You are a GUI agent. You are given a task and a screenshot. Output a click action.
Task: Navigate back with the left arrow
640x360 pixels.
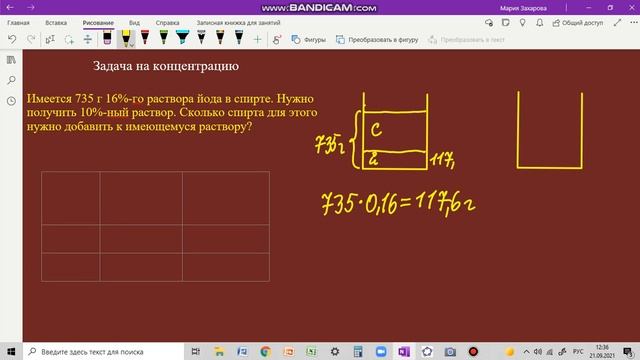click(10, 7)
